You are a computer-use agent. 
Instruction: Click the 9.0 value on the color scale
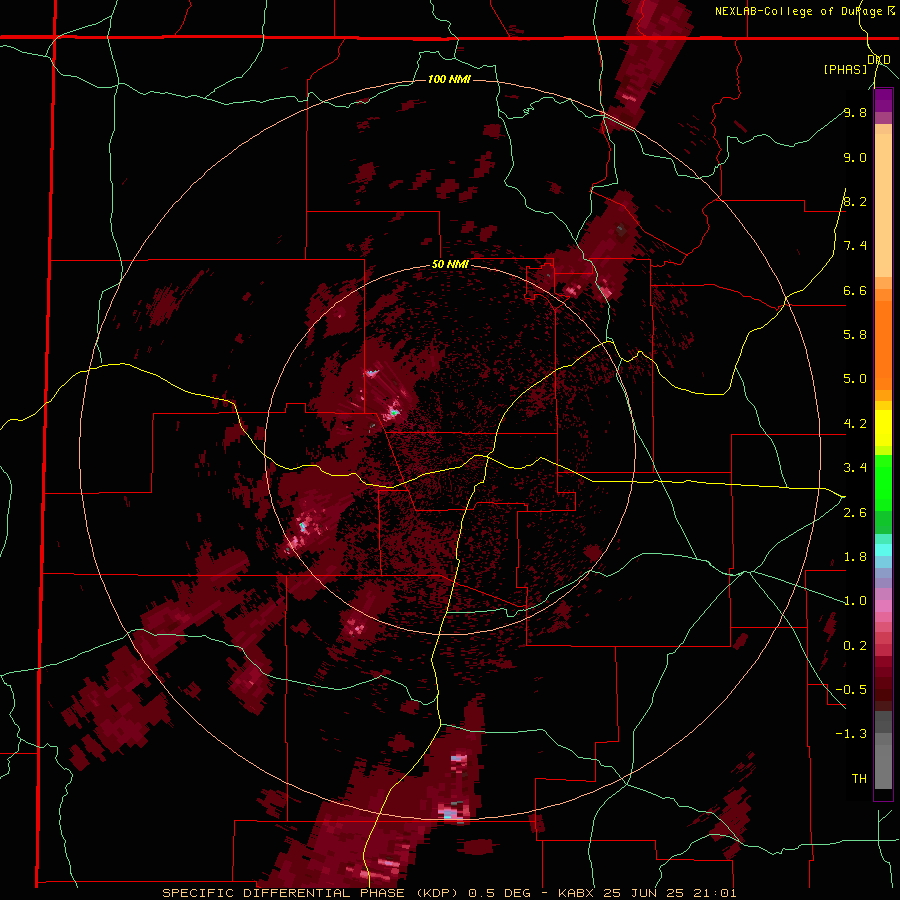click(855, 157)
